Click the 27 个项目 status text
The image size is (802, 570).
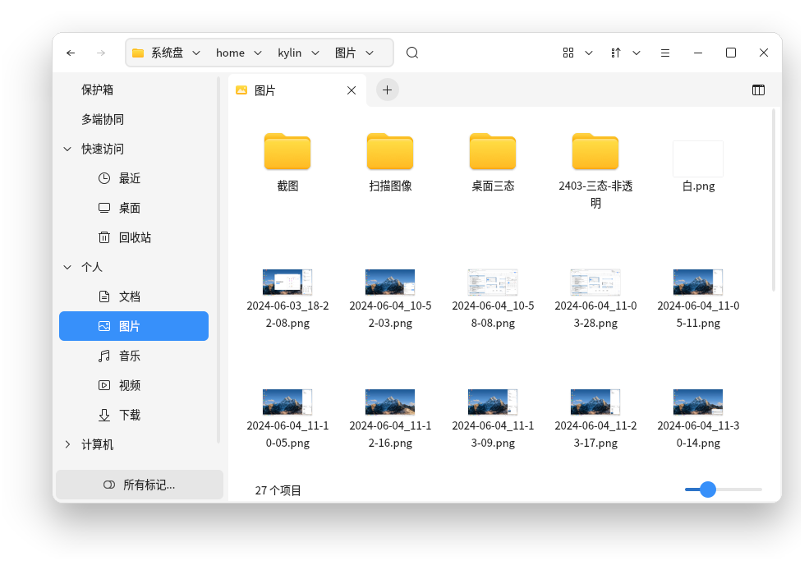pos(278,490)
